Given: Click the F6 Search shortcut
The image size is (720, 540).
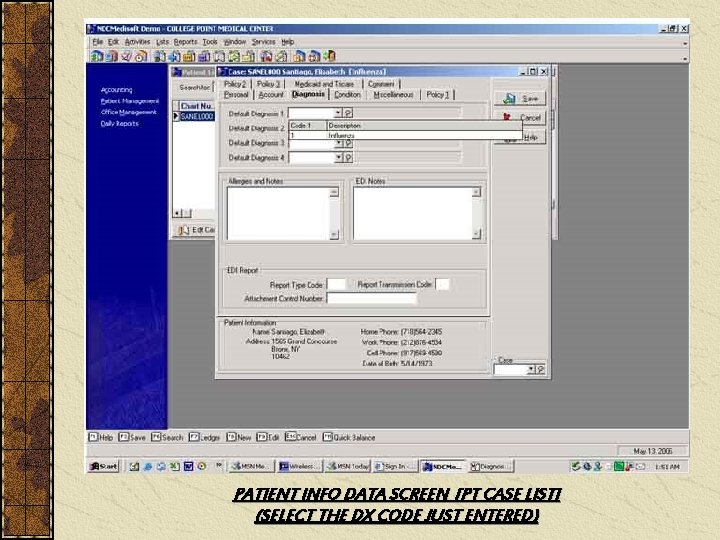Looking at the screenshot, I should click(167, 437).
